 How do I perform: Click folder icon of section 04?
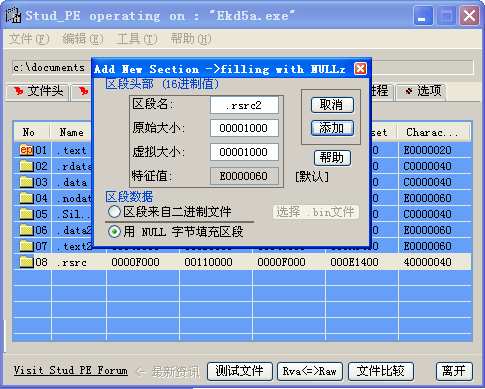[x=27, y=198]
